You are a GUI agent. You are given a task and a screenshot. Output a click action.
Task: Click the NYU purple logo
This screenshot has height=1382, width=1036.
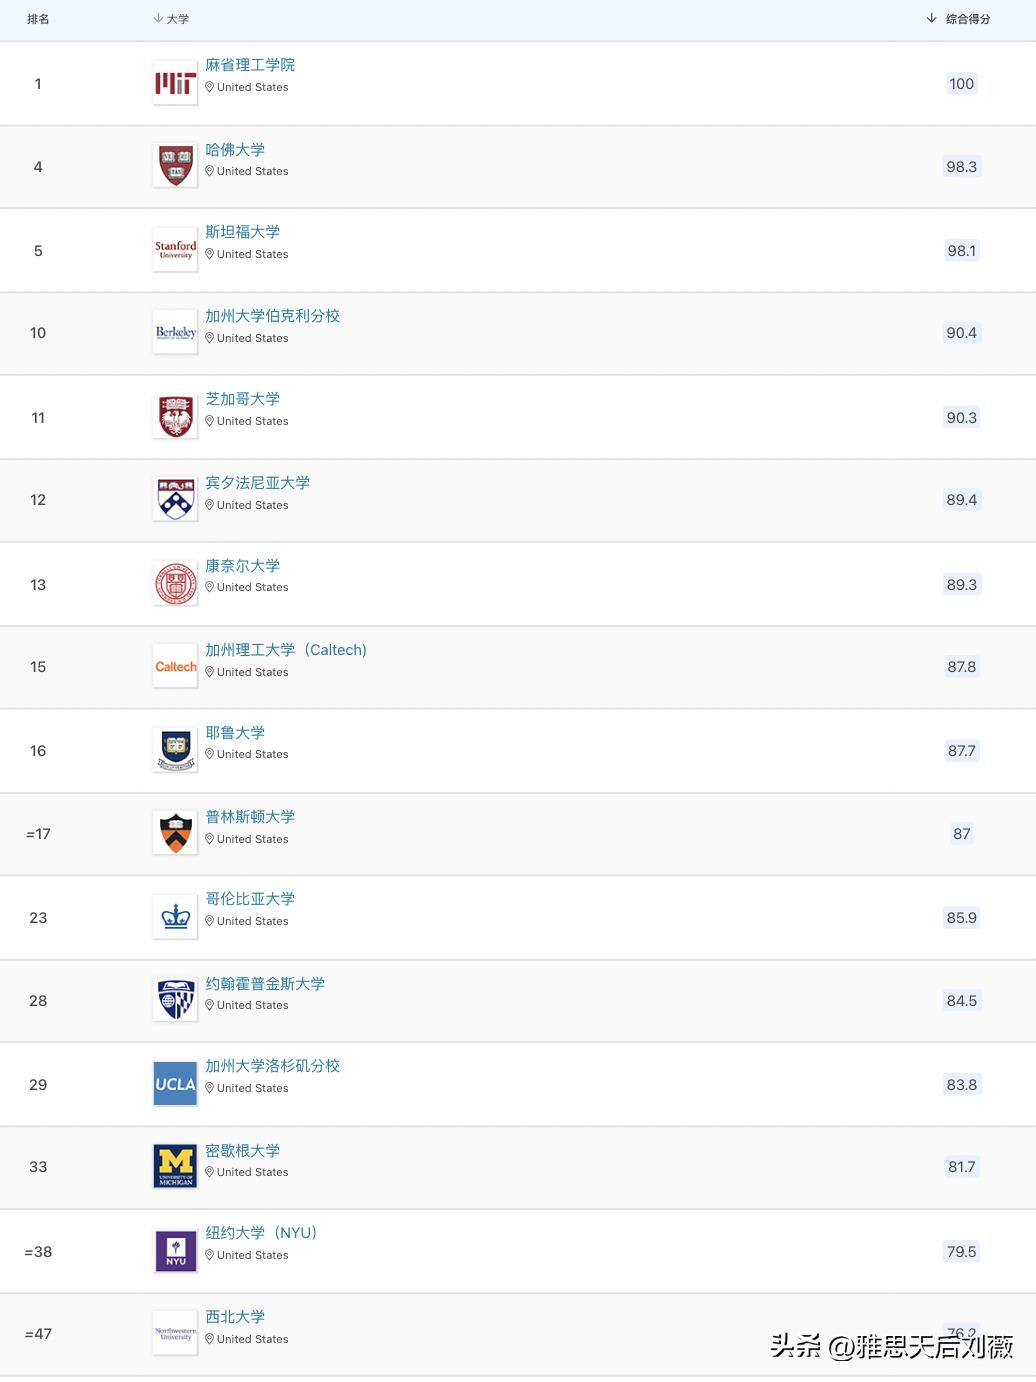point(175,1251)
